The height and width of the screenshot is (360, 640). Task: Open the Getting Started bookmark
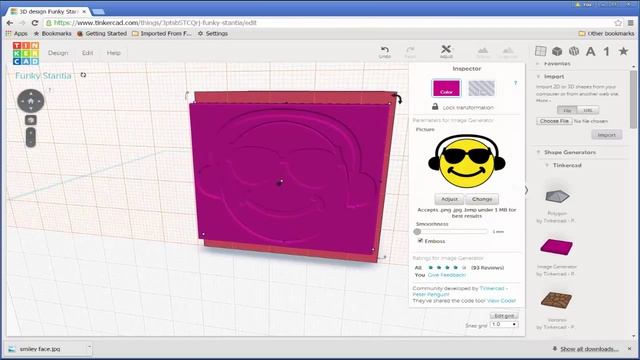[x=102, y=33]
